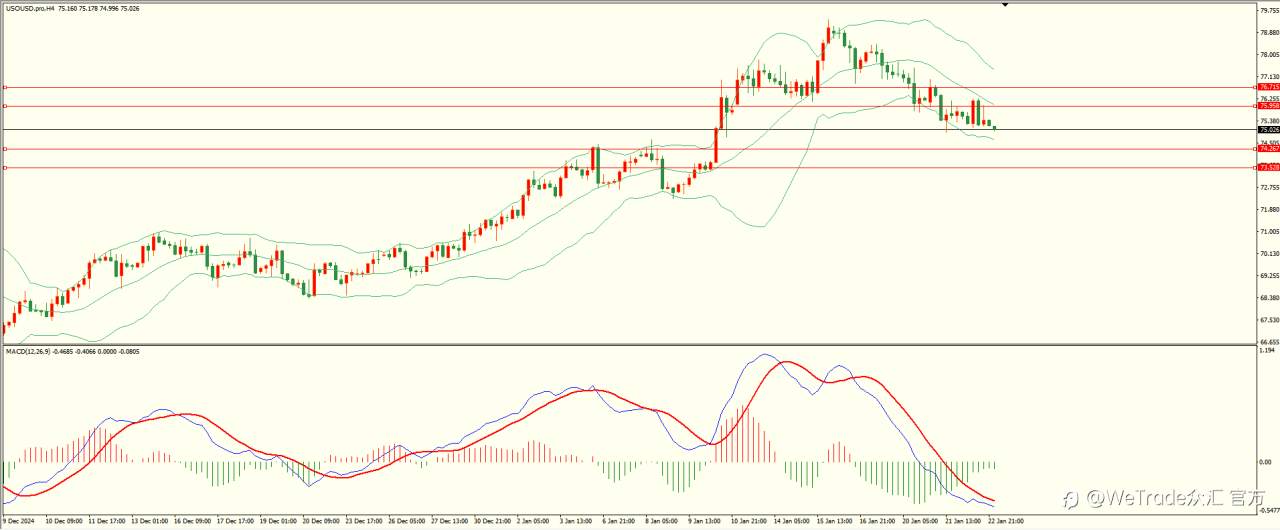Screen dimensions: 1280x530
Task: Click the 77.130 price scale value
Action: [1269, 77]
